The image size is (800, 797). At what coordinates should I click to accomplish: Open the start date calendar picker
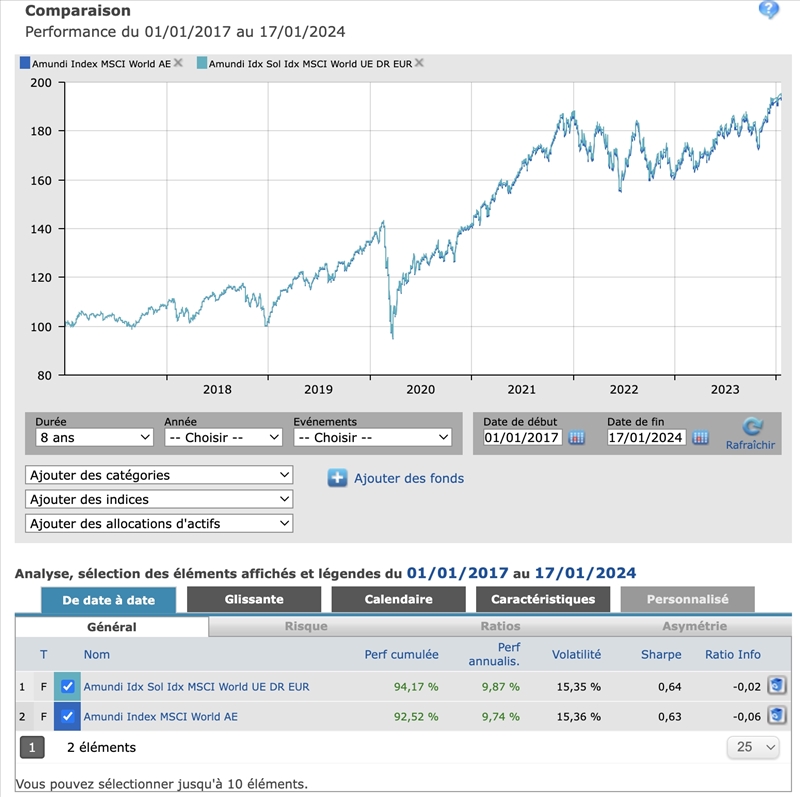click(577, 438)
